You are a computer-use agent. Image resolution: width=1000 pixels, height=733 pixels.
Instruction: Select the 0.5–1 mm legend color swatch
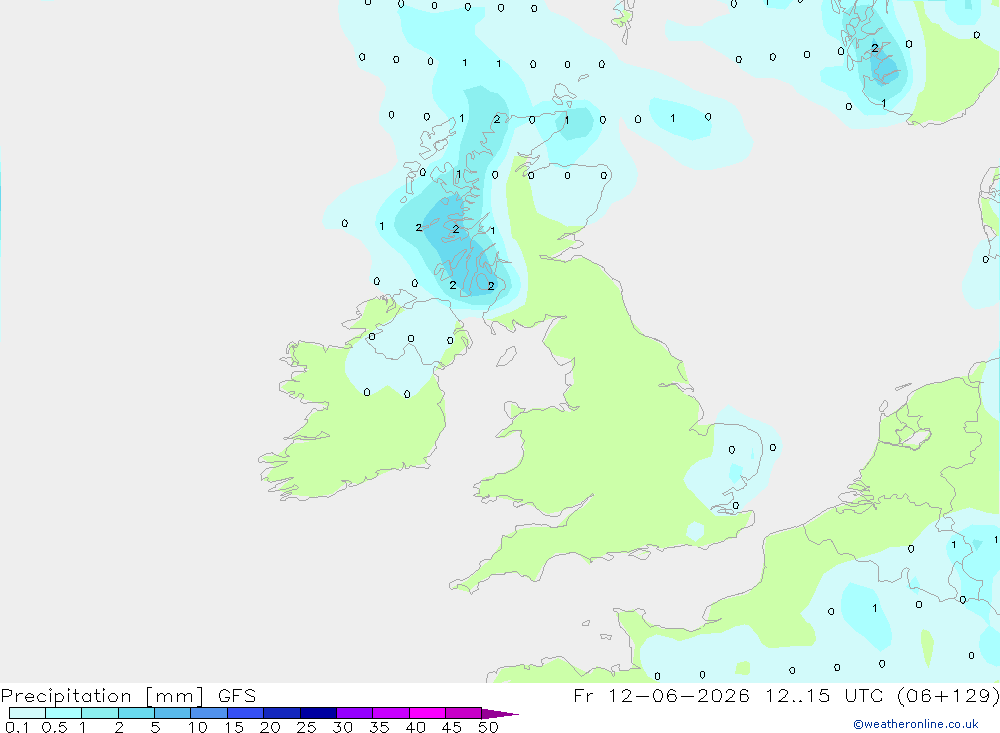(x=63, y=713)
